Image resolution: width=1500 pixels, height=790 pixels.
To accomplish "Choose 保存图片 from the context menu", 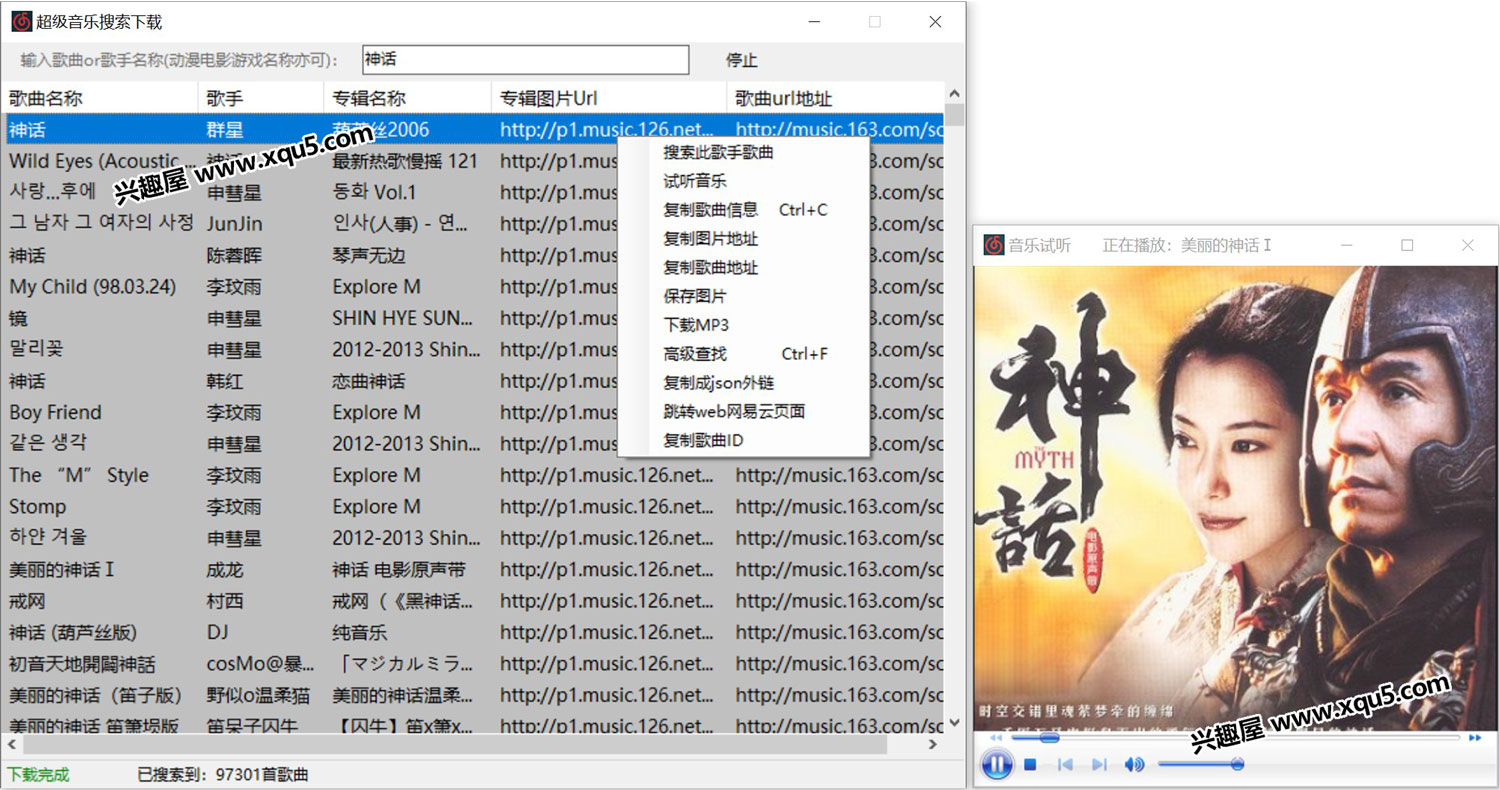I will pyautogui.click(x=695, y=297).
